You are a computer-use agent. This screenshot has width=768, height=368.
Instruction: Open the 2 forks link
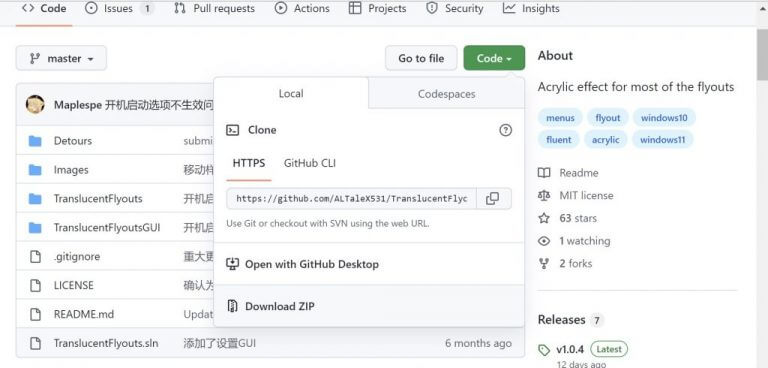coord(576,263)
